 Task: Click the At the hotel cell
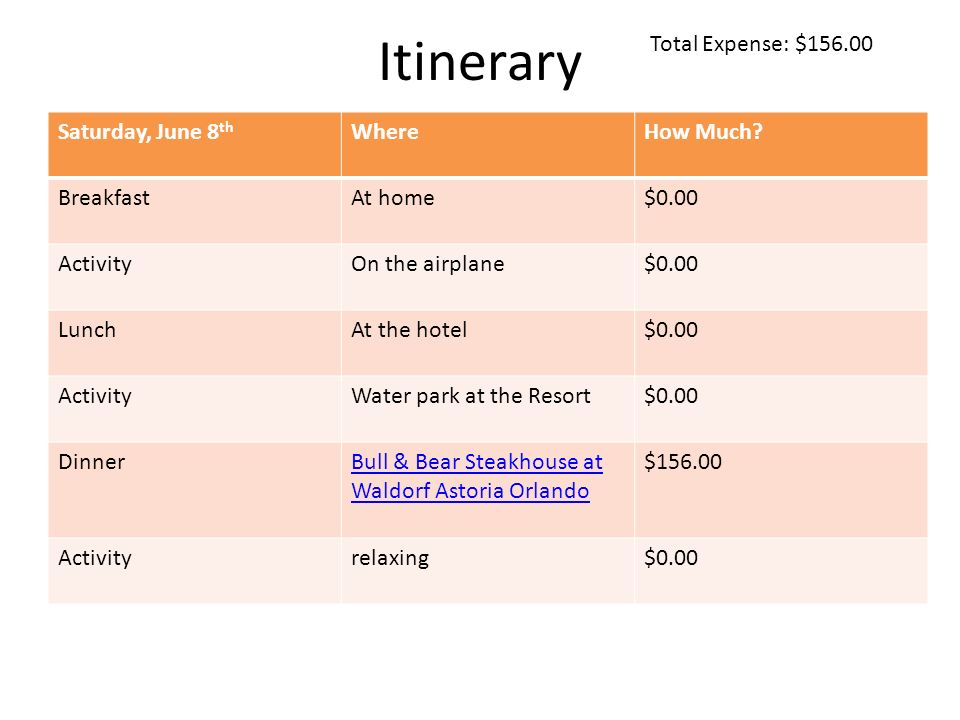tap(487, 342)
